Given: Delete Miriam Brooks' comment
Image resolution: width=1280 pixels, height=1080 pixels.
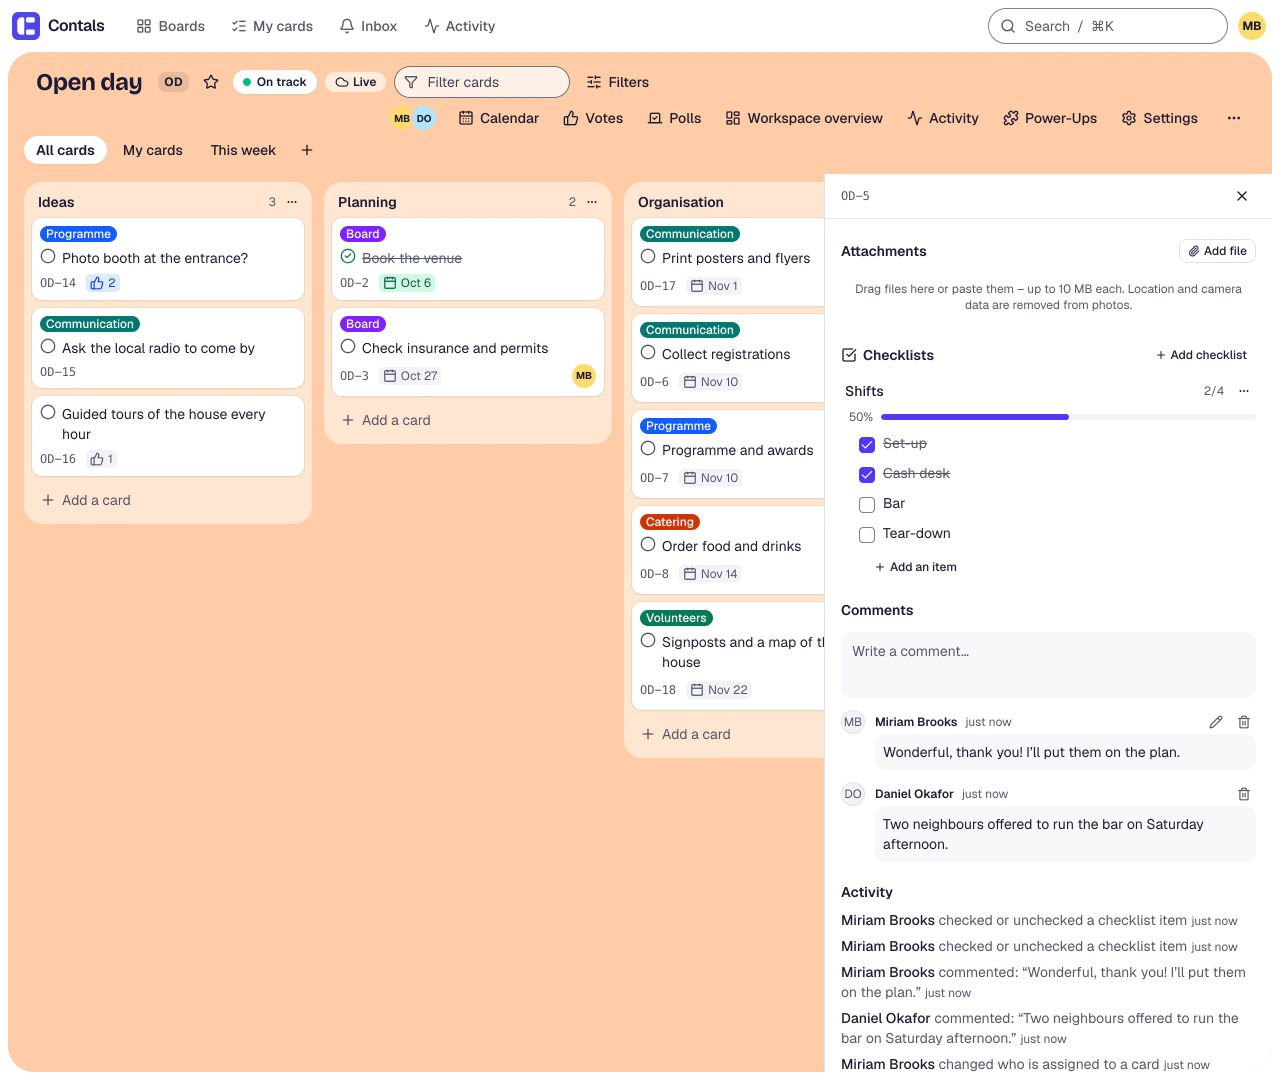Looking at the screenshot, I should point(1244,722).
